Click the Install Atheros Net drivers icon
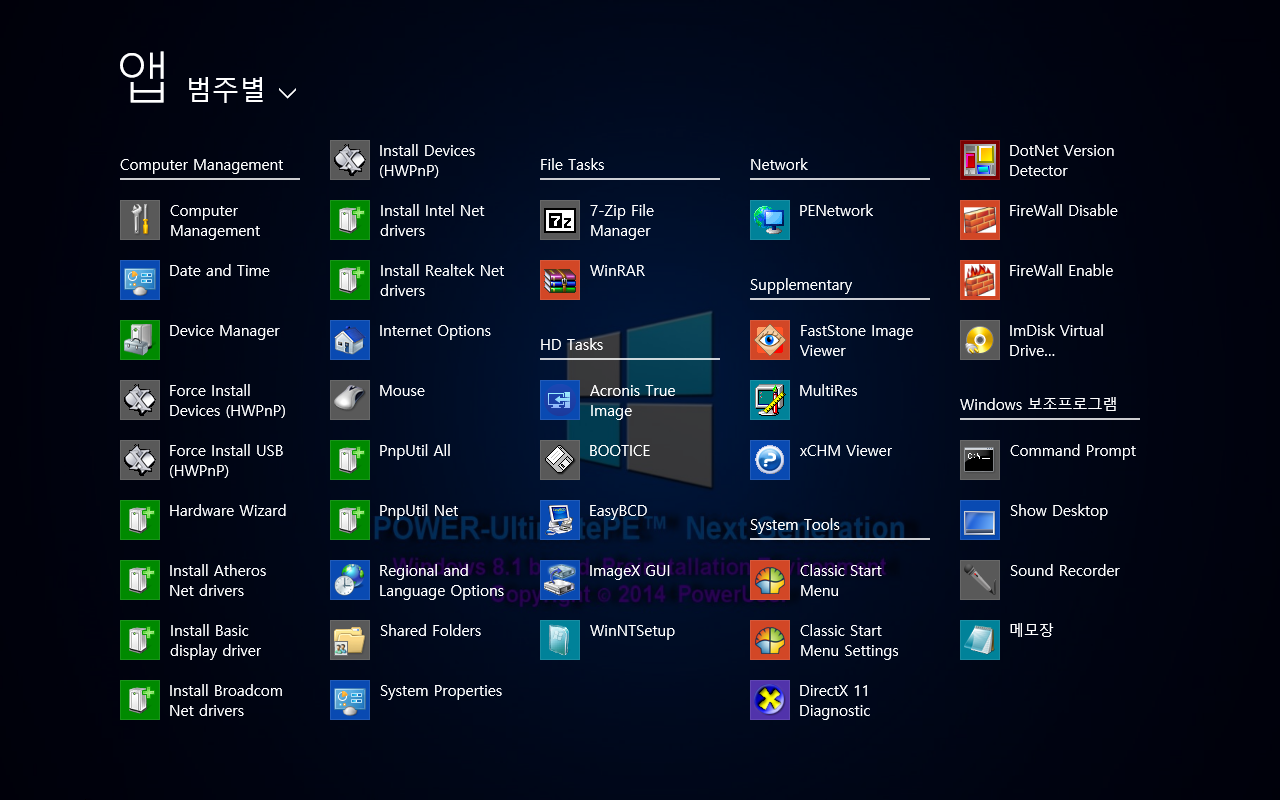This screenshot has width=1280, height=800. [140, 580]
